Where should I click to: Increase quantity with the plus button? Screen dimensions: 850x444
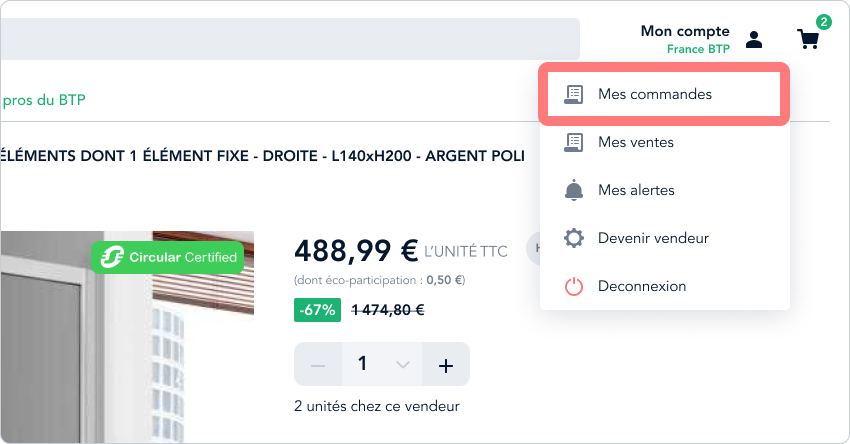pyautogui.click(x=446, y=364)
